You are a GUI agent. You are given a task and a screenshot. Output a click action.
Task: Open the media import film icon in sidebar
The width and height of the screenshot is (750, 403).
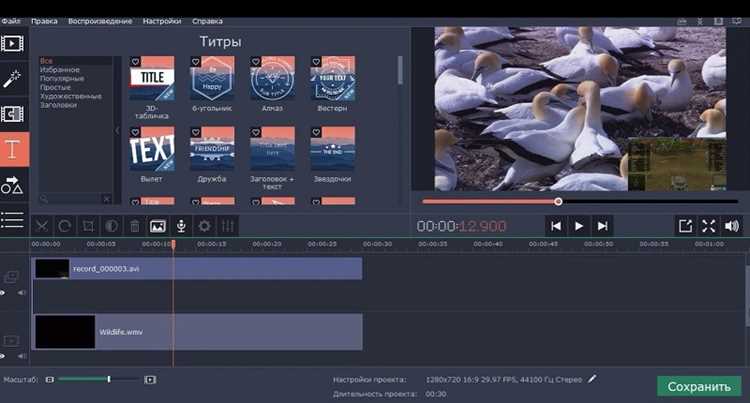click(12, 44)
